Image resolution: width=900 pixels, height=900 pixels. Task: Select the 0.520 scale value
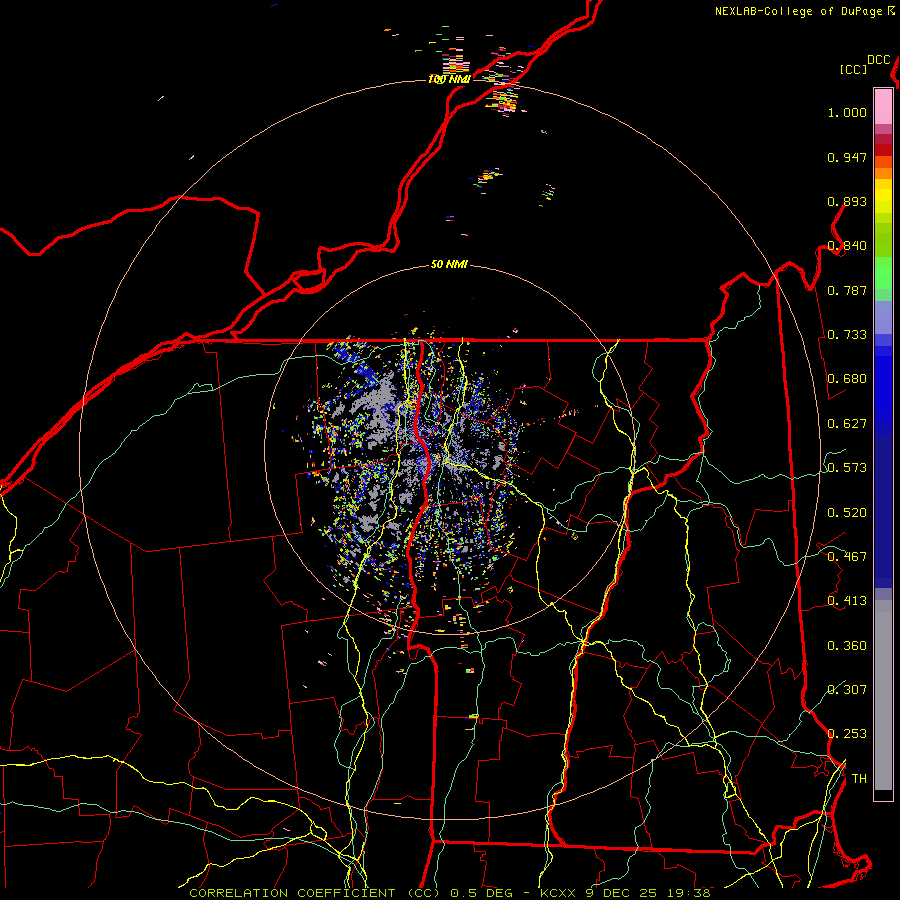pyautogui.click(x=847, y=513)
